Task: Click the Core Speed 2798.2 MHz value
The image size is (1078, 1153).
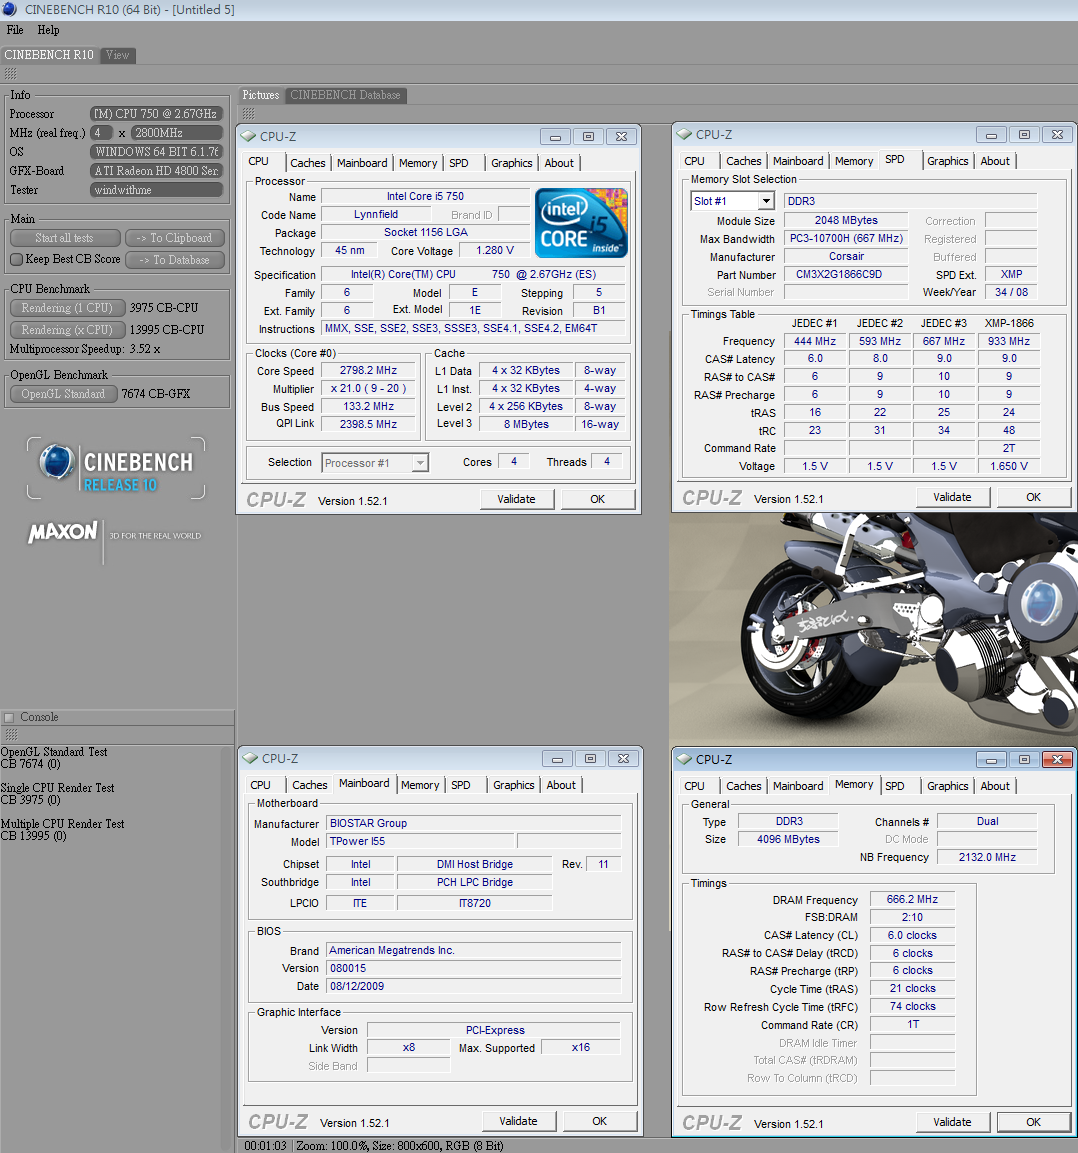Action: coord(368,371)
